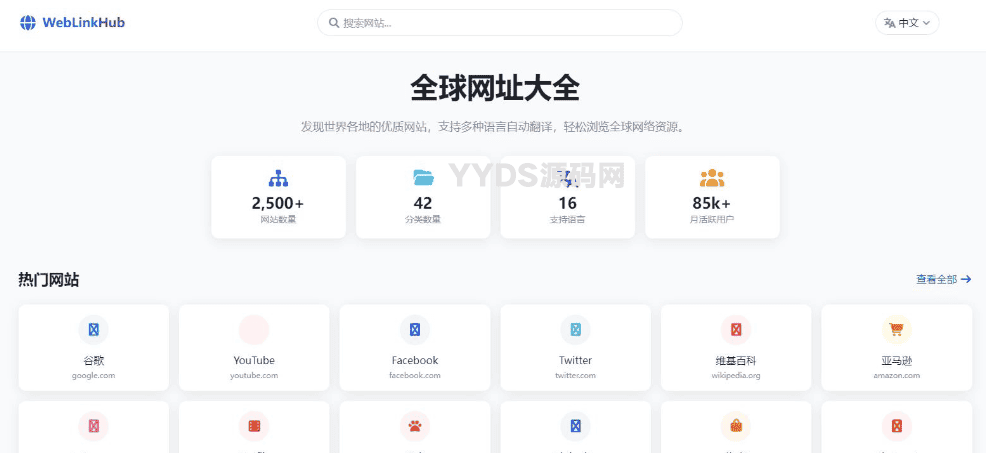Viewport: 986px width, 453px height.
Task: Click the users icon above 85k+
Action: click(x=712, y=178)
